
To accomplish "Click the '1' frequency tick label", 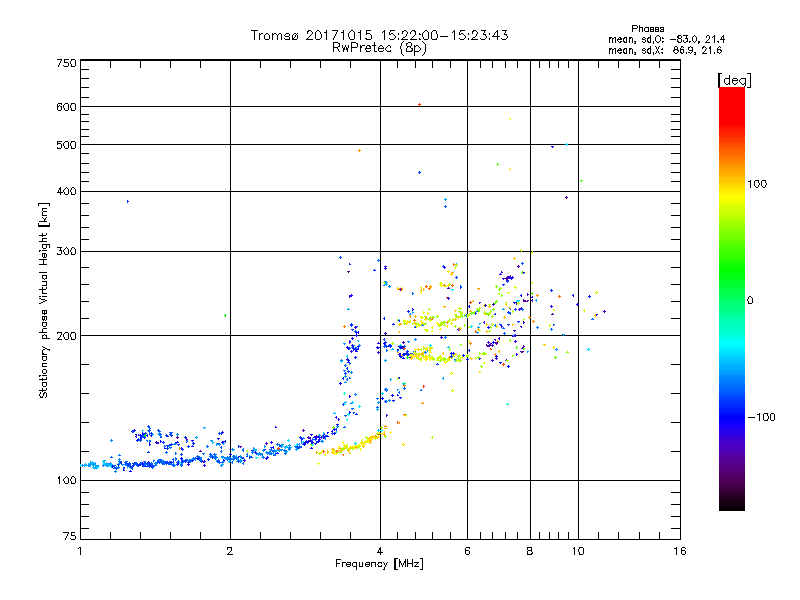I will click(80, 551).
